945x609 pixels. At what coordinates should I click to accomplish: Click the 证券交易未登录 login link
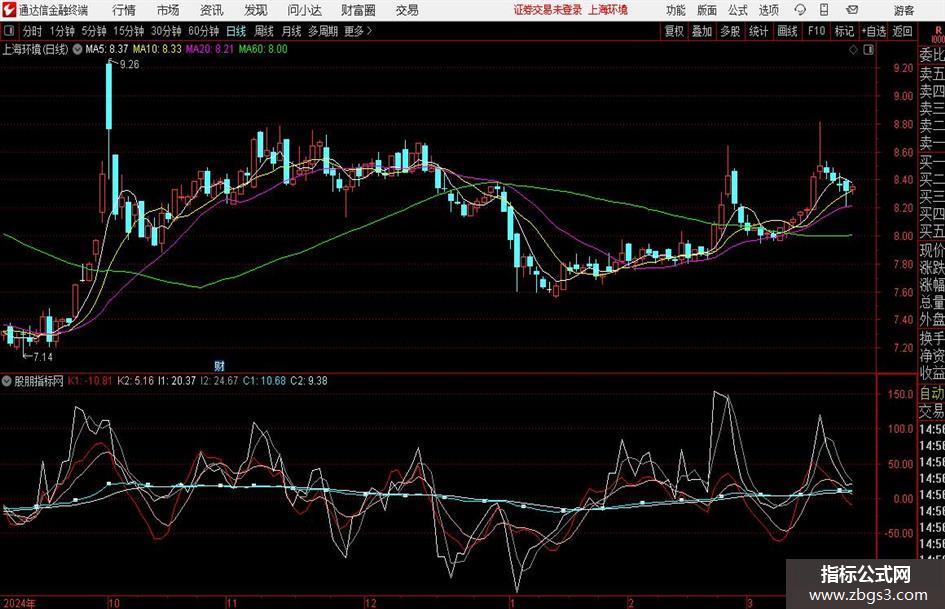tap(548, 10)
